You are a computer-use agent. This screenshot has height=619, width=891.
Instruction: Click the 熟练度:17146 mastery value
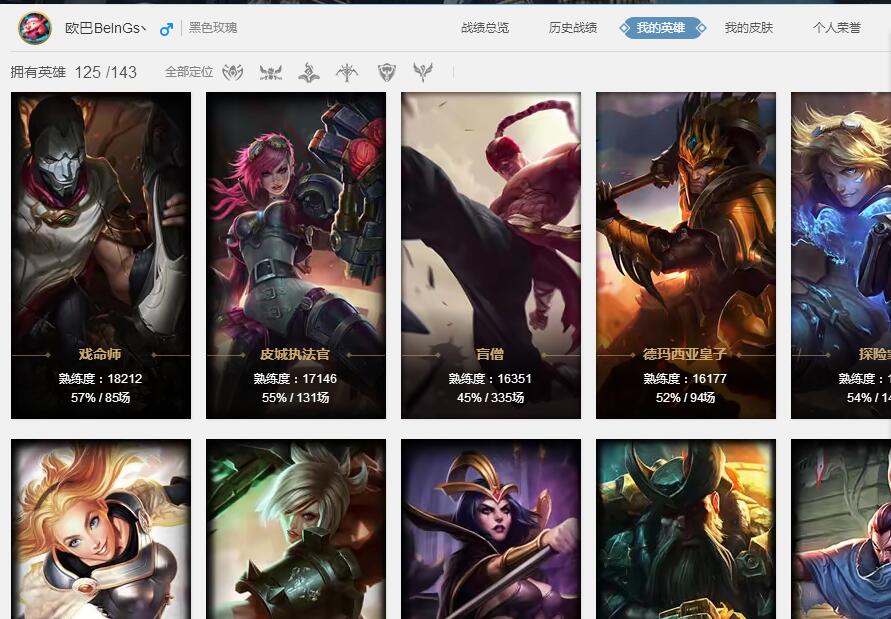coord(295,379)
